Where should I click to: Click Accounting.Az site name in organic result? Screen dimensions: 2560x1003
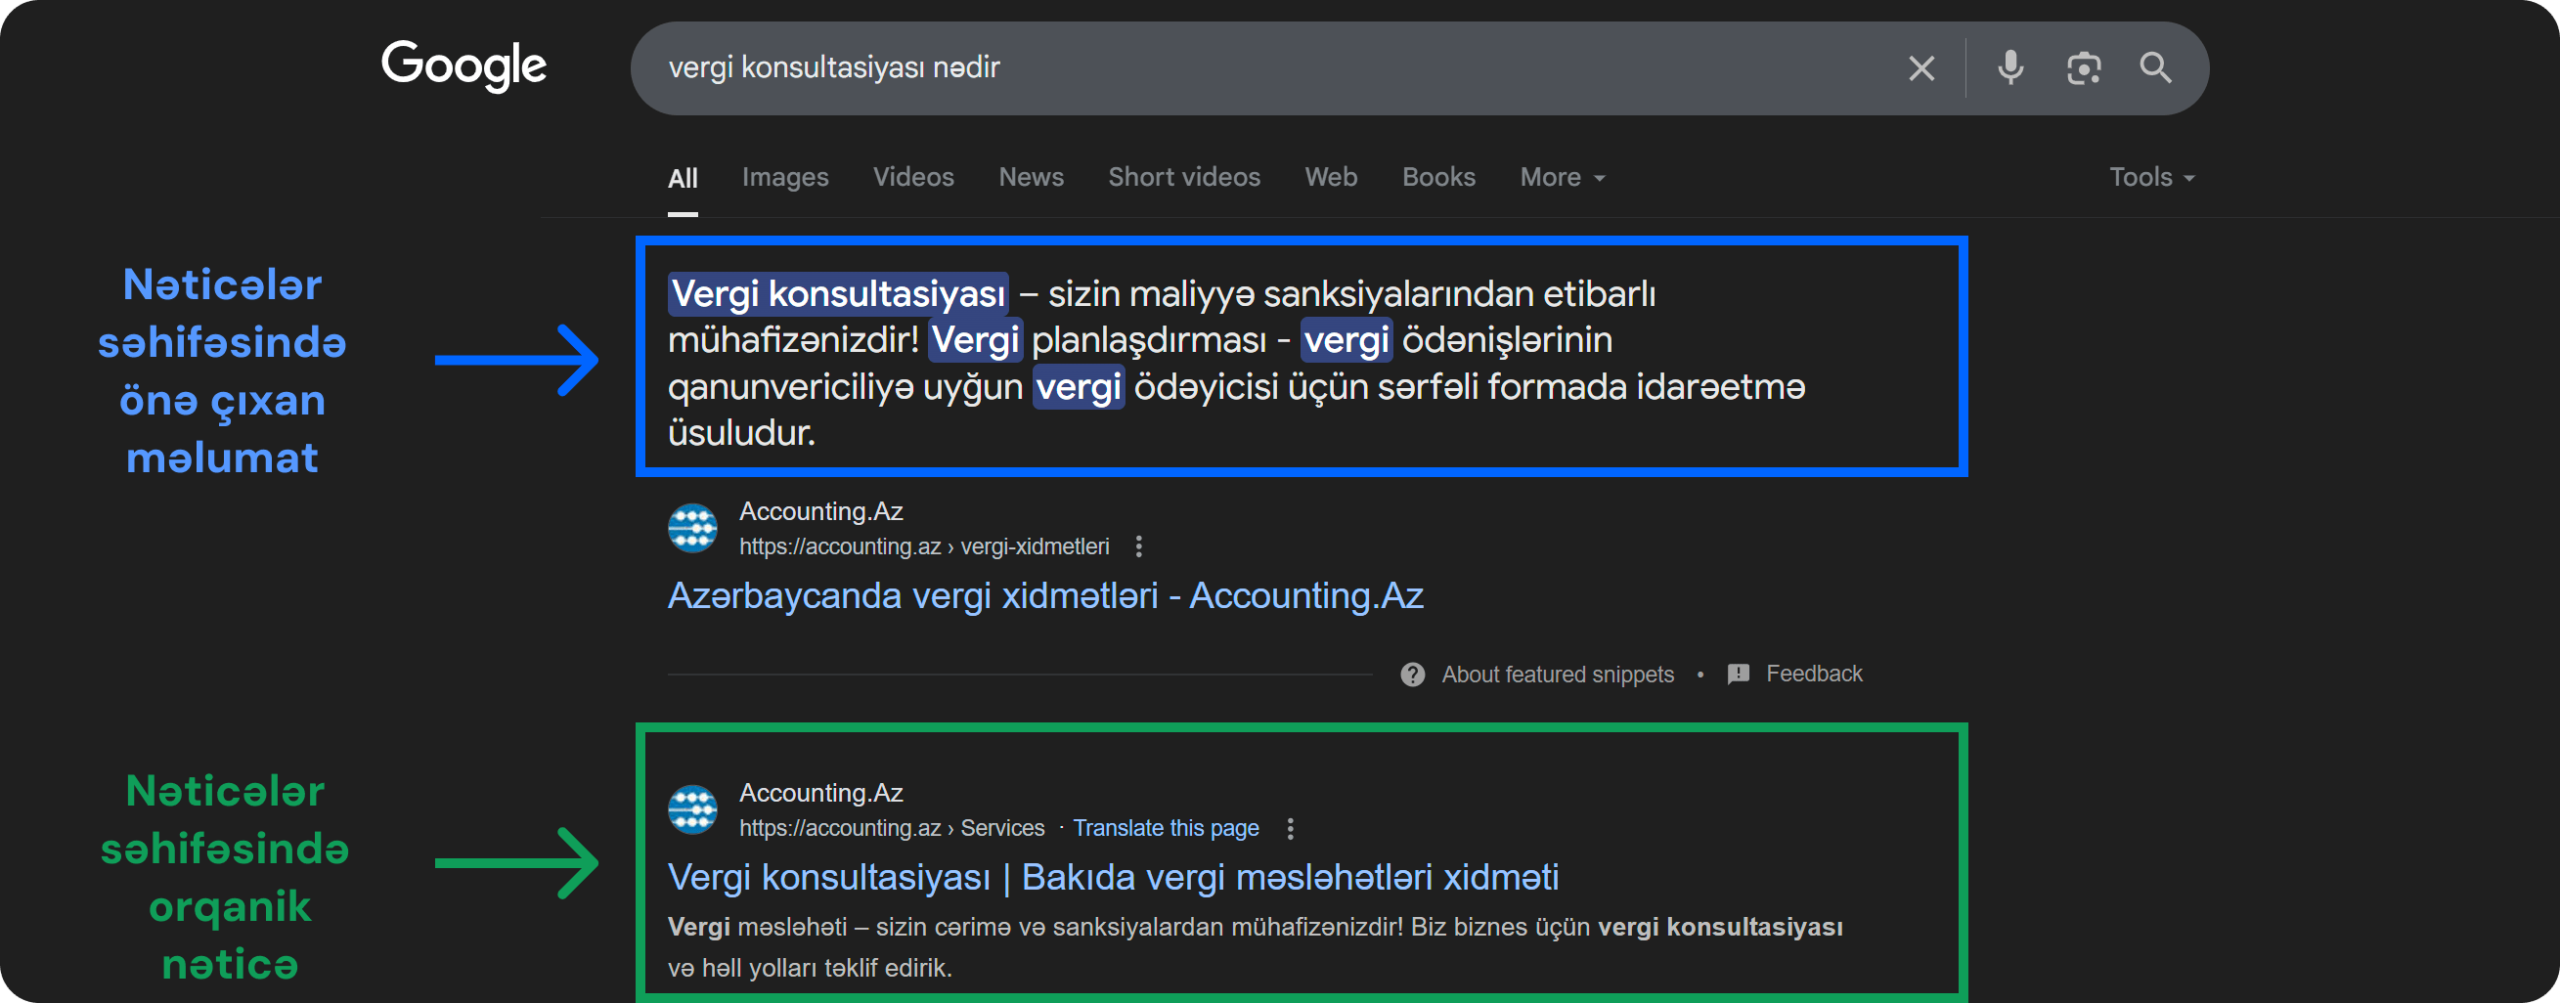(x=821, y=793)
